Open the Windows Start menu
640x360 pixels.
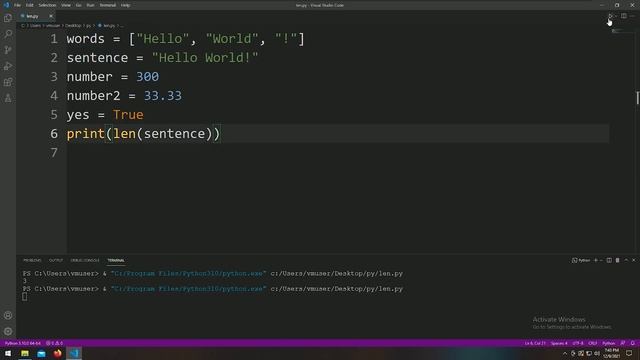8,353
